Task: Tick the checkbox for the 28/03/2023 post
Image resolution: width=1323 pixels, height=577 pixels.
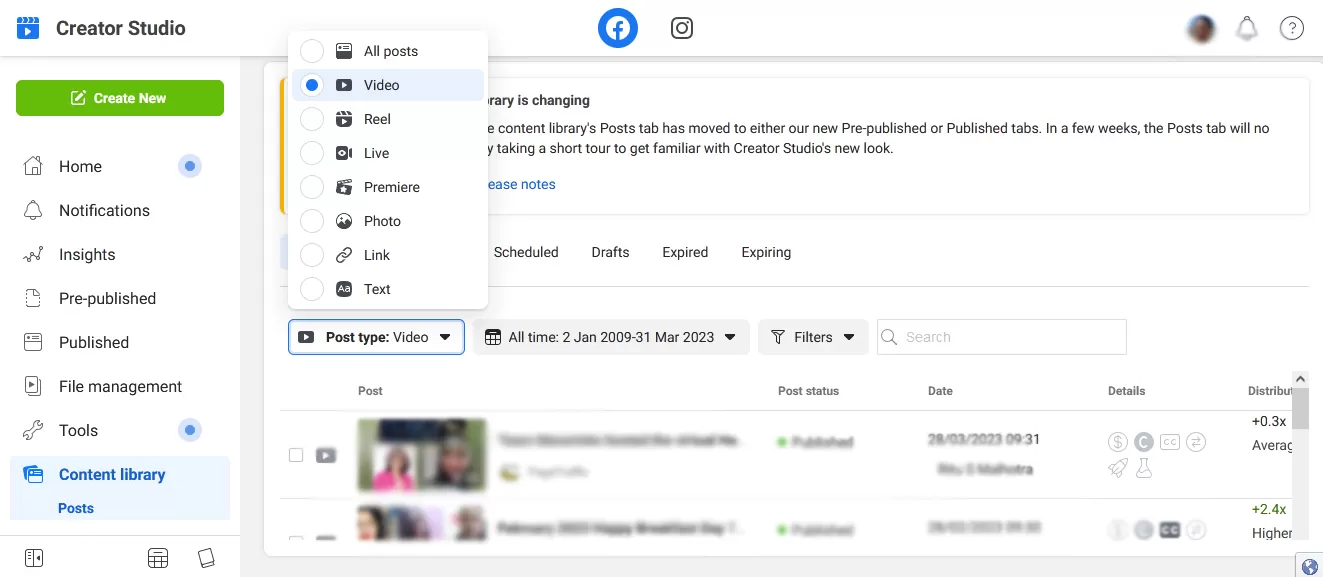Action: (296, 455)
